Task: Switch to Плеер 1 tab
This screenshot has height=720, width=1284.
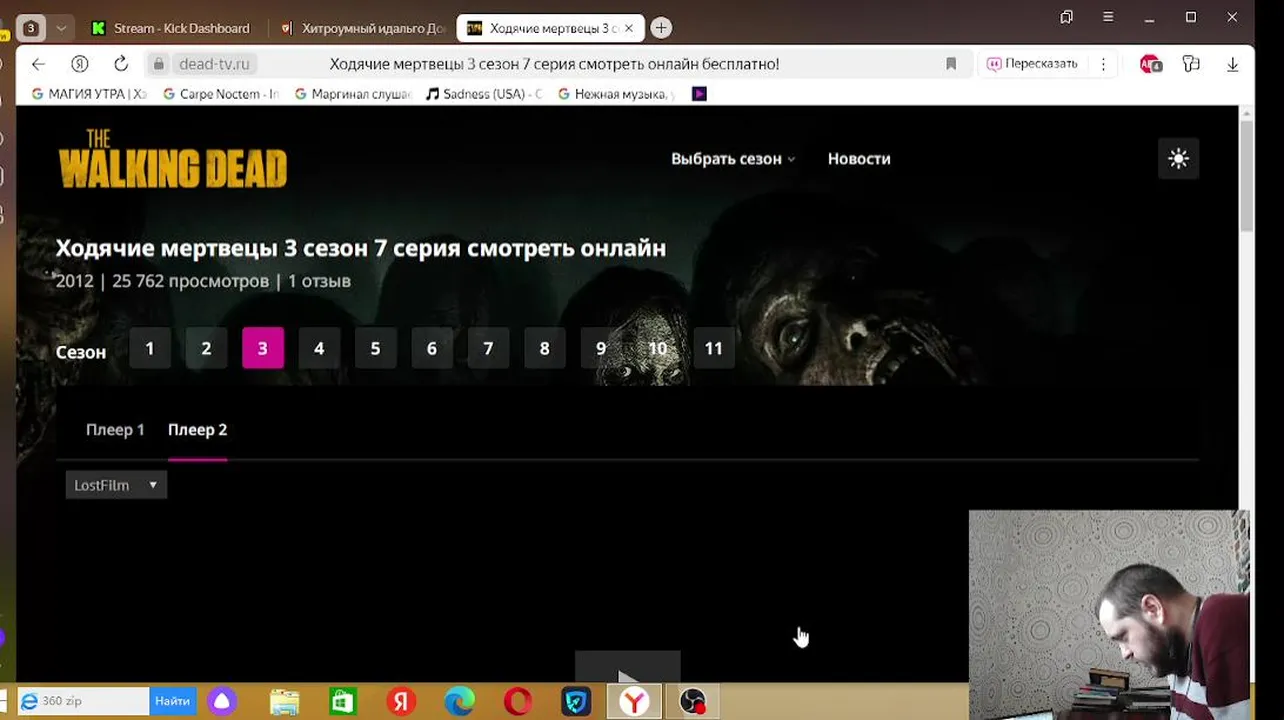Action: [115, 430]
